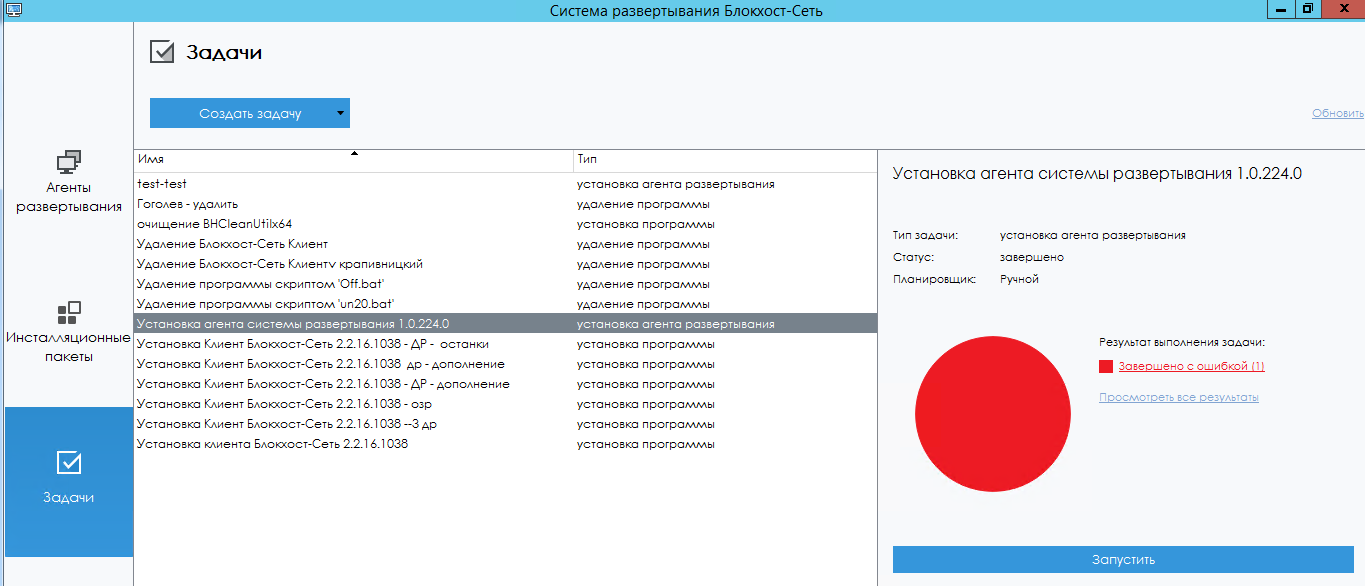The image size is (1365, 586).
Task: Select Удаление программы скриптом 'Off.bat' row
Action: coord(505,284)
